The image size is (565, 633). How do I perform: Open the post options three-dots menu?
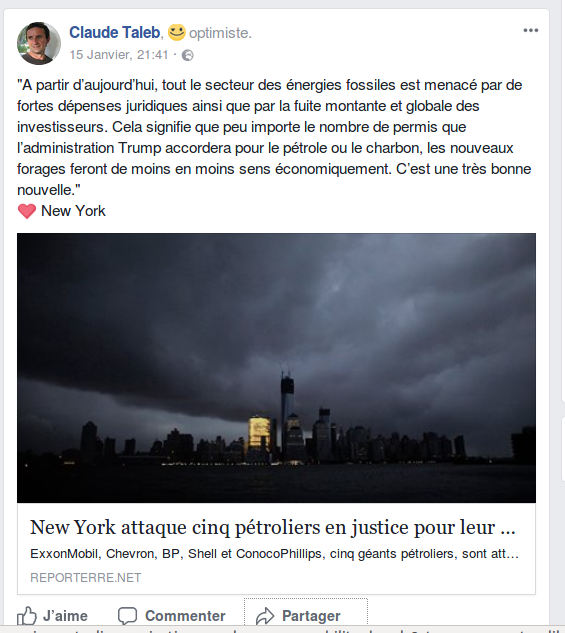pyautogui.click(x=531, y=30)
